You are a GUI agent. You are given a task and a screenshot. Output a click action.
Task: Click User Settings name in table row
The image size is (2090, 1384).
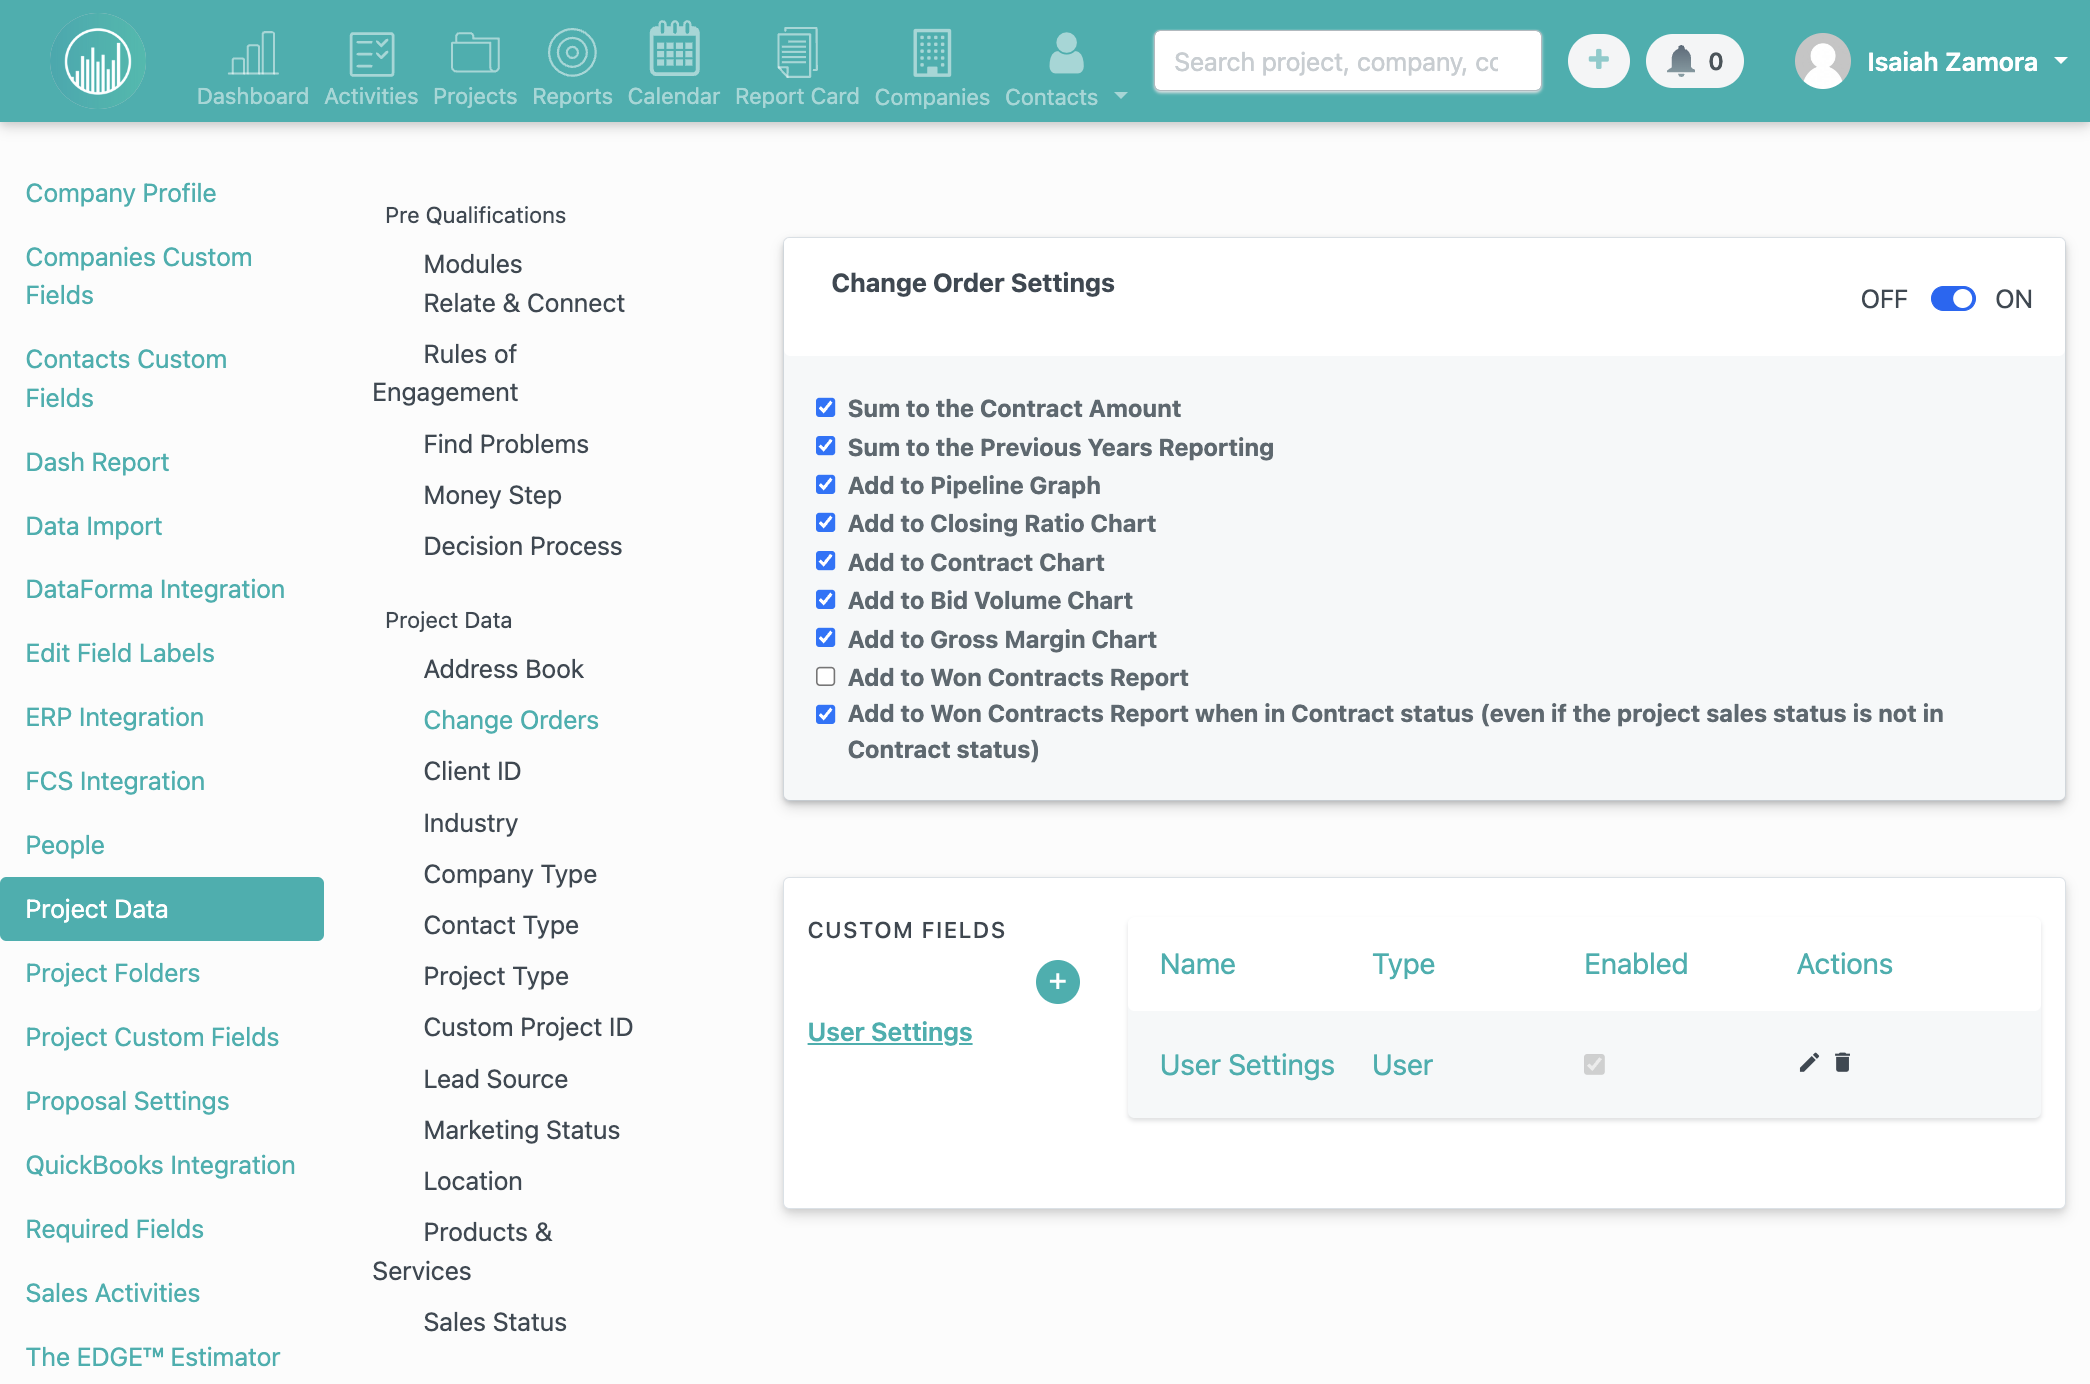pos(1247,1065)
